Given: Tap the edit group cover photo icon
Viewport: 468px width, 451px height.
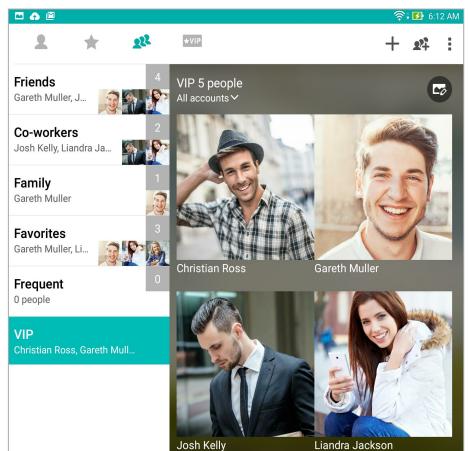Looking at the screenshot, I should click(439, 89).
